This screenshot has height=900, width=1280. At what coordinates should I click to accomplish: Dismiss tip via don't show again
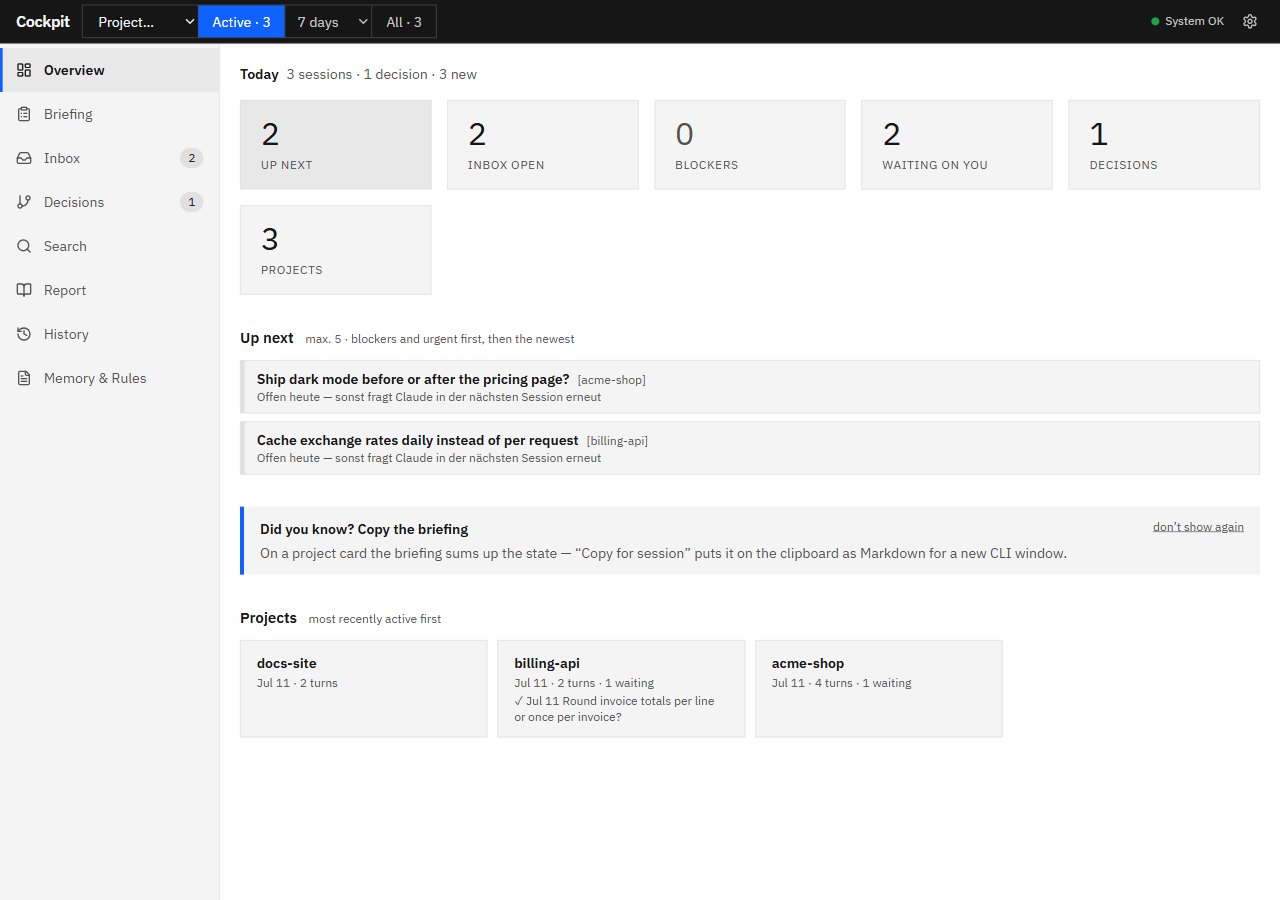[1198, 527]
